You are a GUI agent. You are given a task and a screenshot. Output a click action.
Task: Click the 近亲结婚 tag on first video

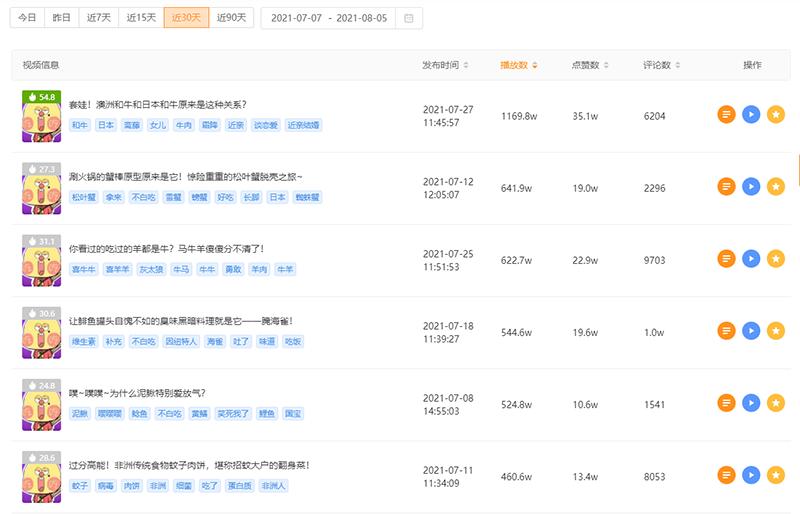(303, 126)
